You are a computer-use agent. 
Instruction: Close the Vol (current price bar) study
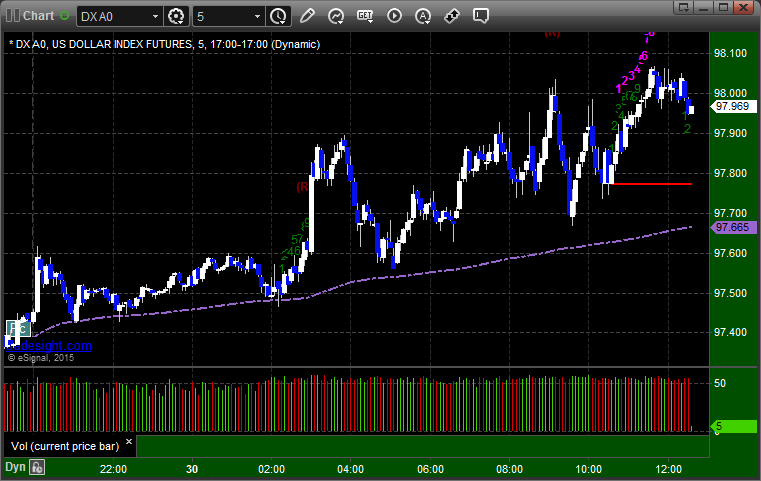129,442
